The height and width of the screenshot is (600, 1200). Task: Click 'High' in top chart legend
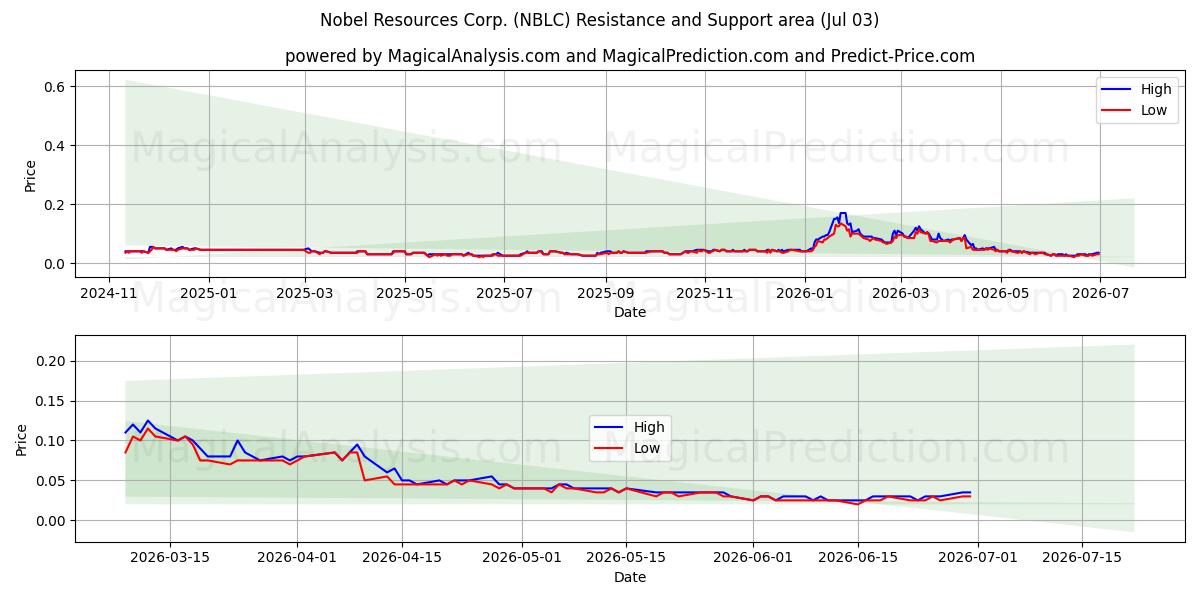click(1155, 89)
